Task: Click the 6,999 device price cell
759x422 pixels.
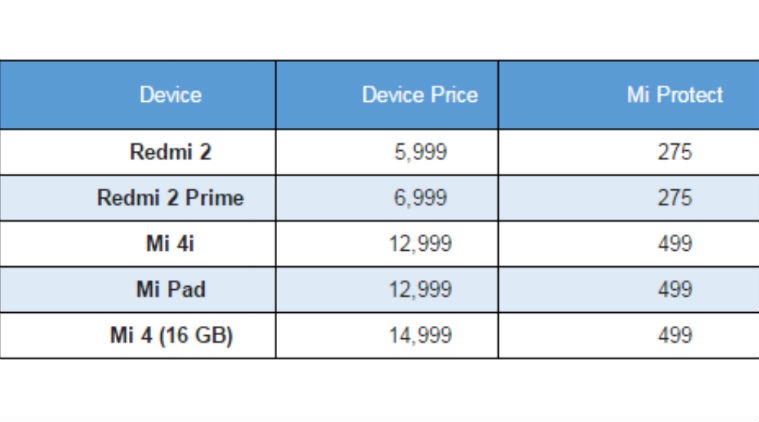Action: tap(420, 198)
